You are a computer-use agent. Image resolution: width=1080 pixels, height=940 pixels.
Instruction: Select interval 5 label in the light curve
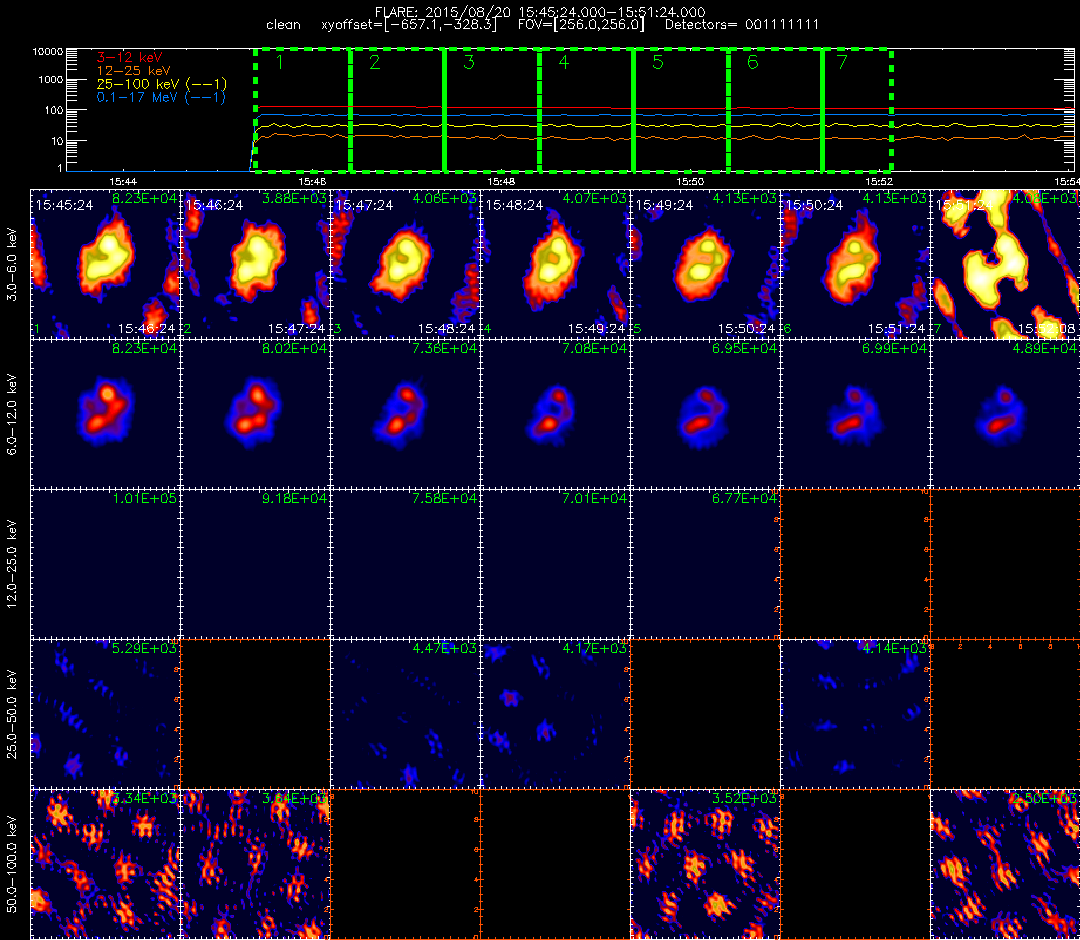pos(658,63)
